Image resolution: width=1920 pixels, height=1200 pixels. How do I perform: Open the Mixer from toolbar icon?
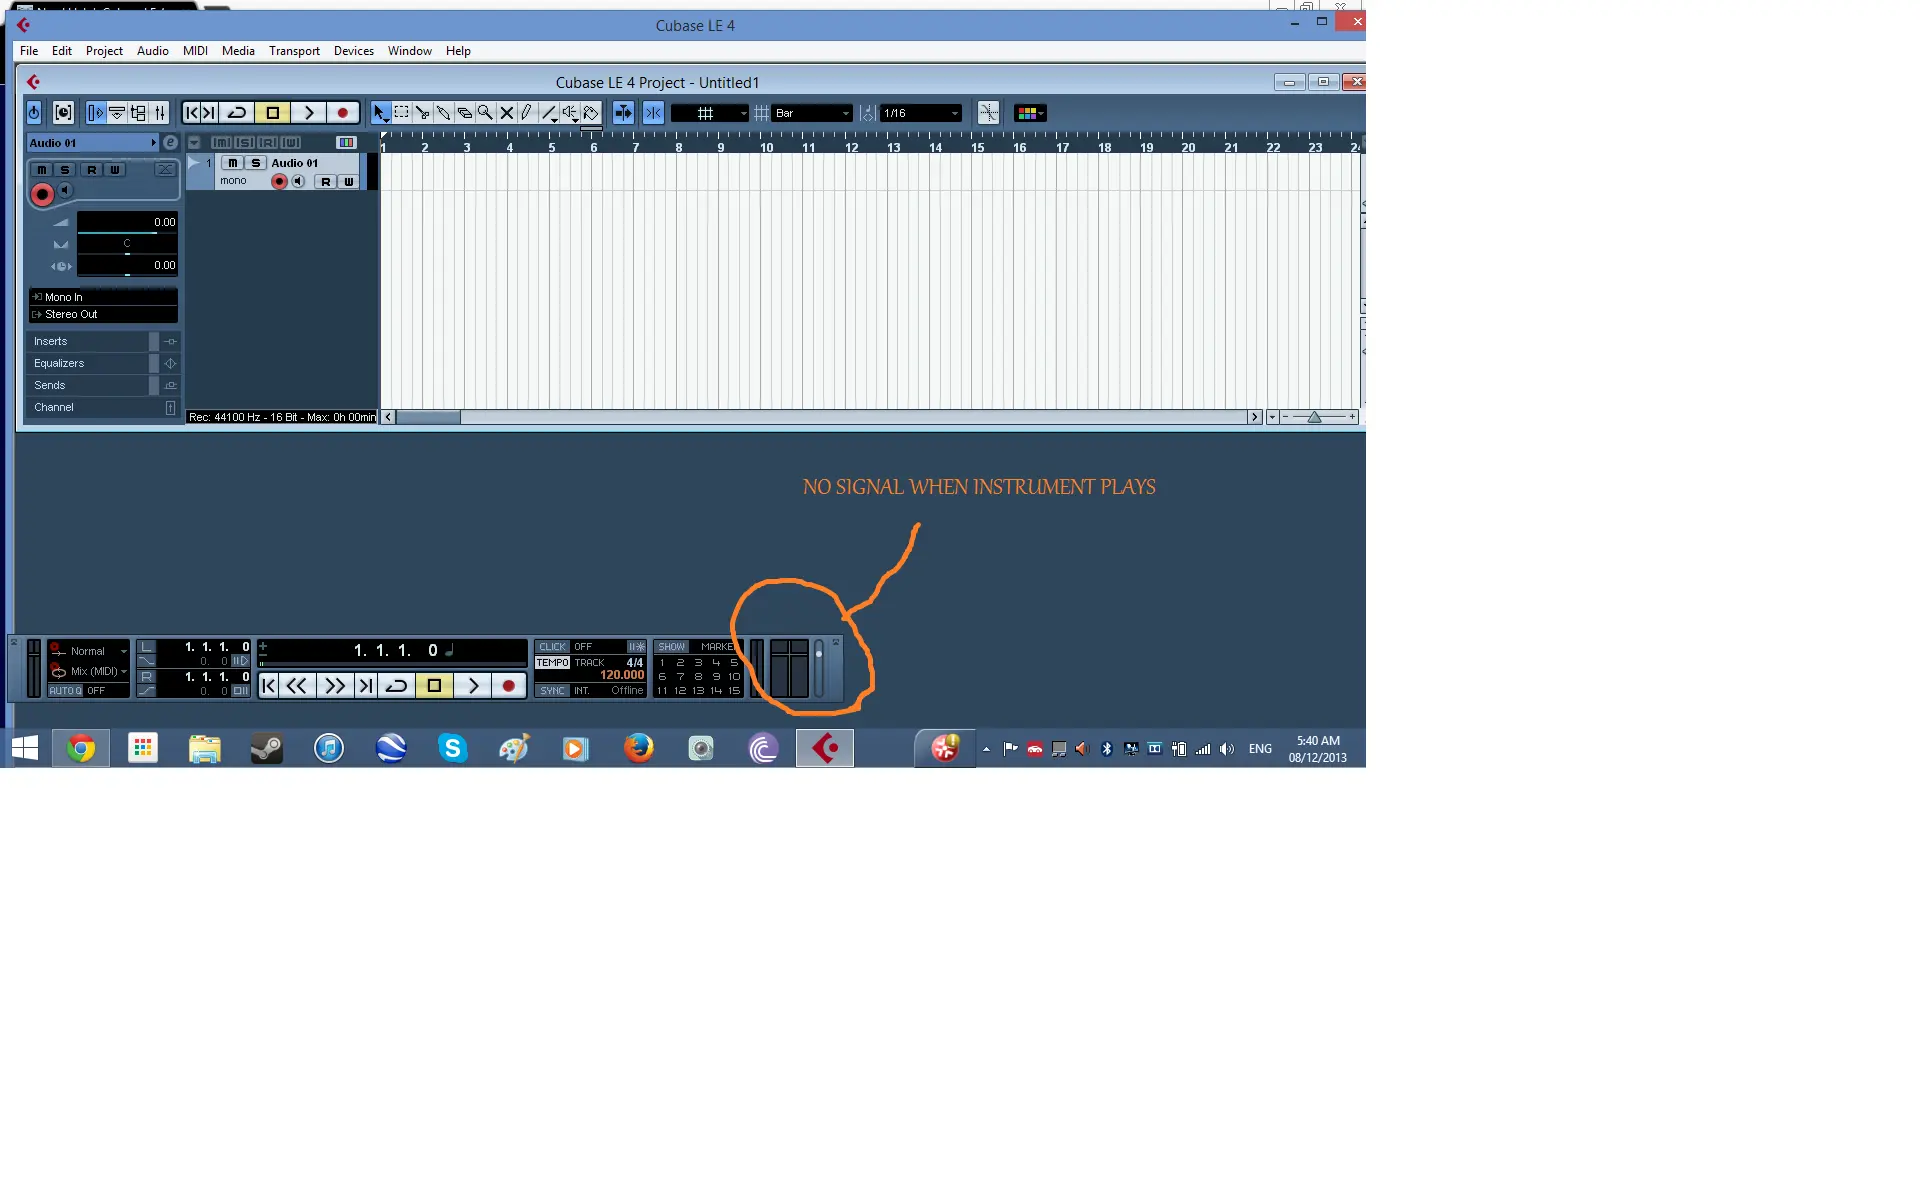(159, 113)
